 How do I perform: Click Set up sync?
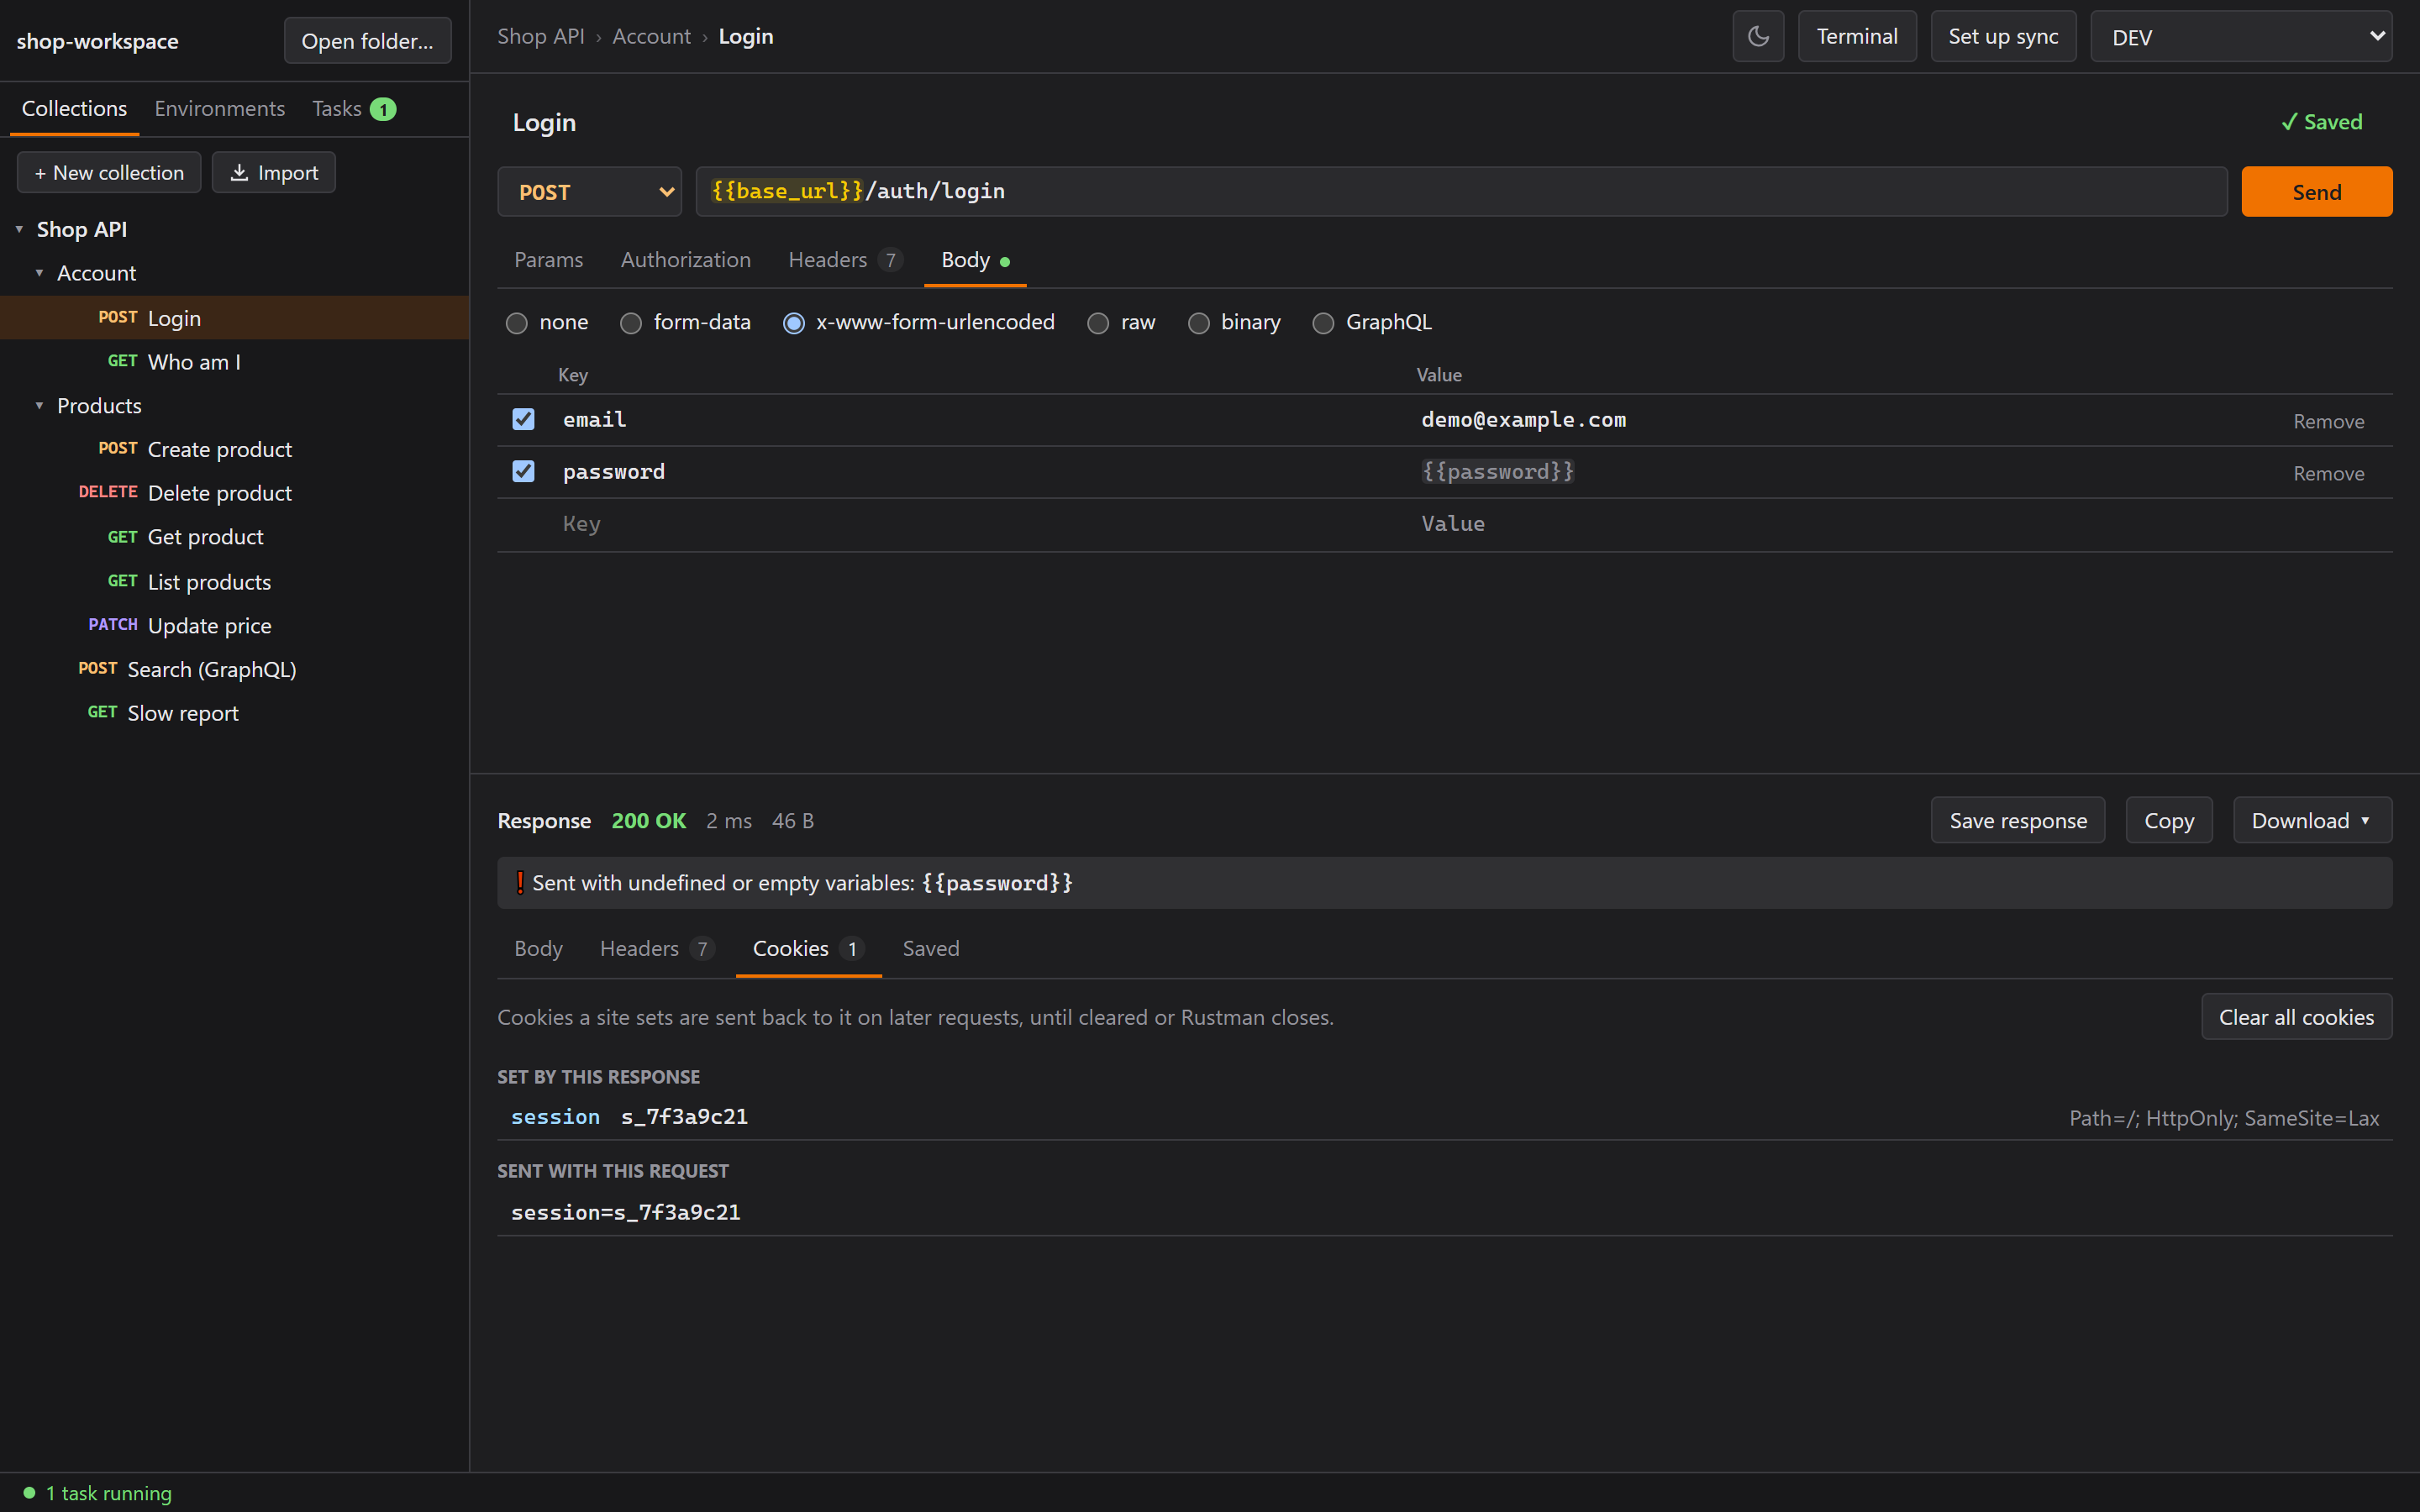2003,37
